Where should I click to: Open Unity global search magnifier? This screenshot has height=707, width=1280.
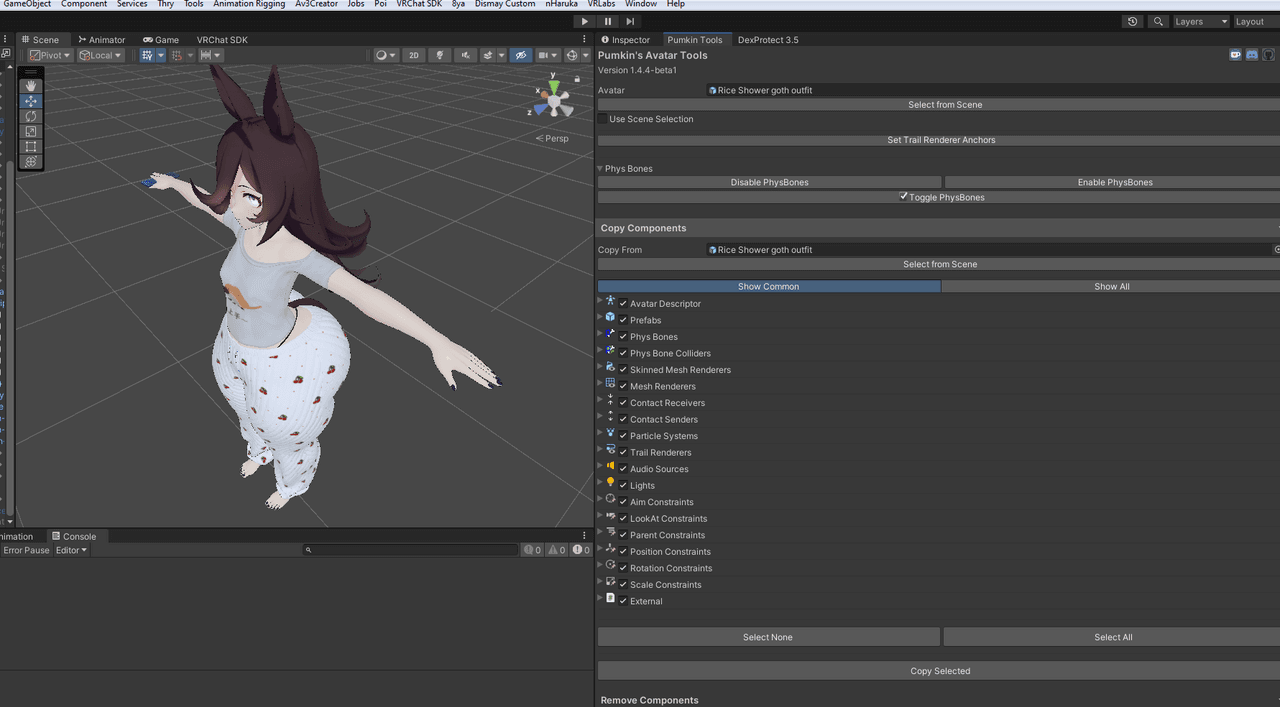point(1158,21)
